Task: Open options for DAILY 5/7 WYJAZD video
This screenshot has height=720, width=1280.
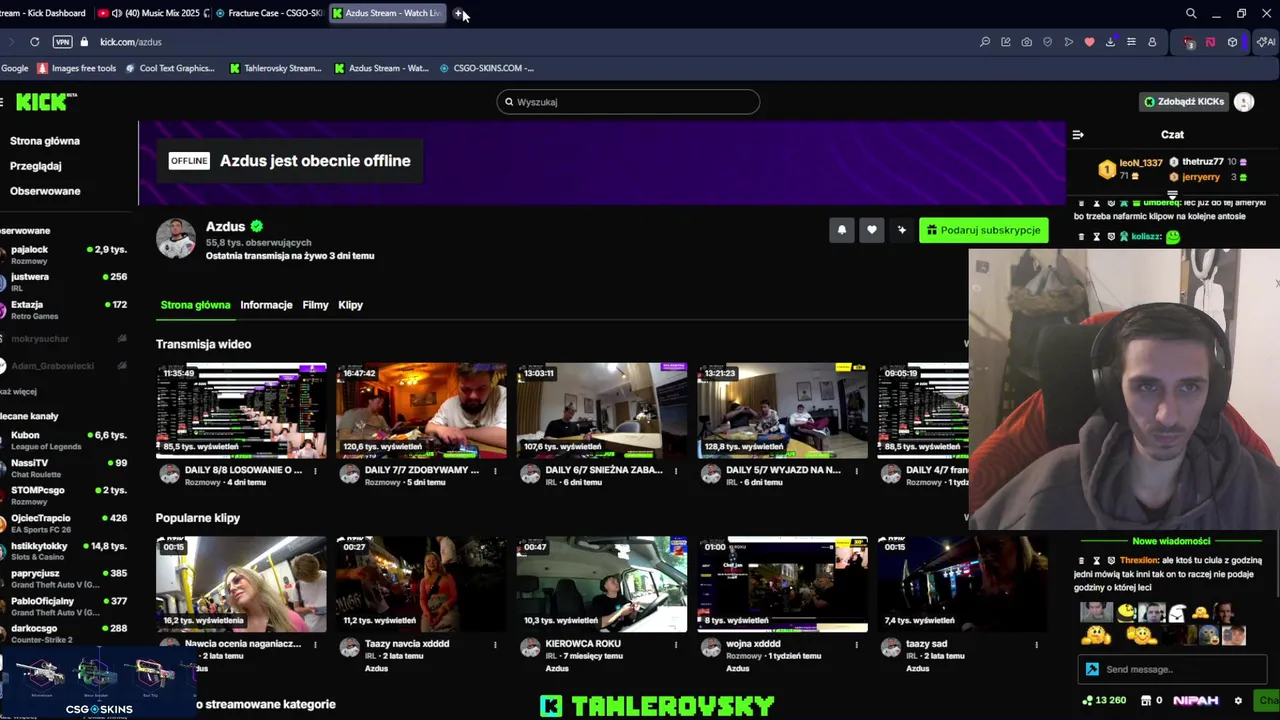Action: [856, 471]
